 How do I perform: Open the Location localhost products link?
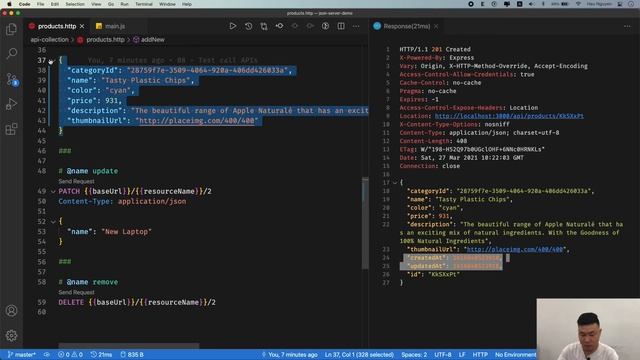click(509, 116)
